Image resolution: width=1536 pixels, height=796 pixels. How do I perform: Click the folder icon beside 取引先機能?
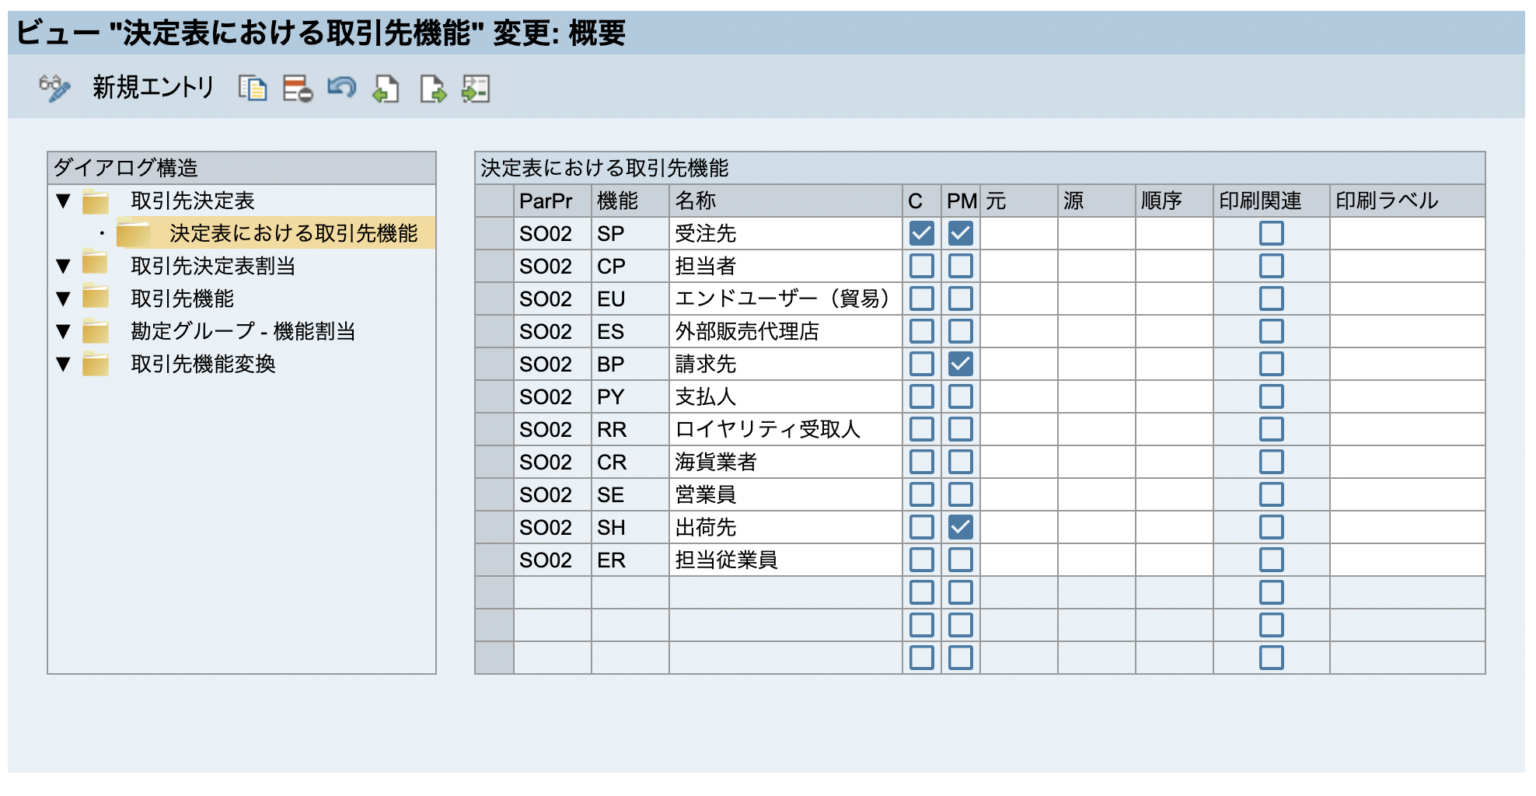[95, 298]
